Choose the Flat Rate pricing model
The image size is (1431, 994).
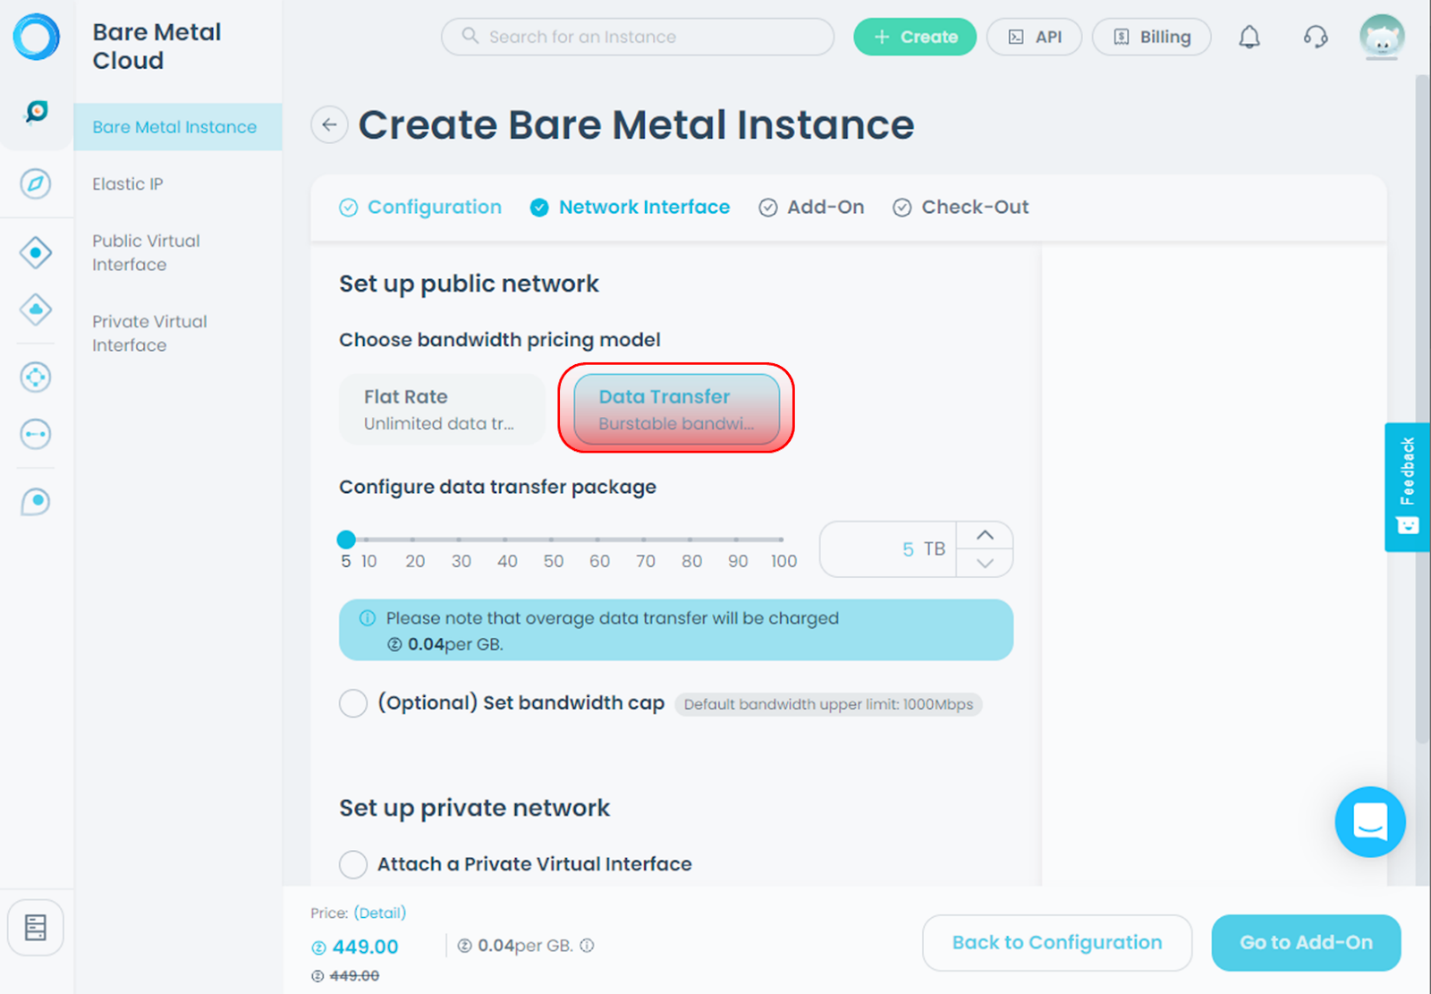[442, 409]
